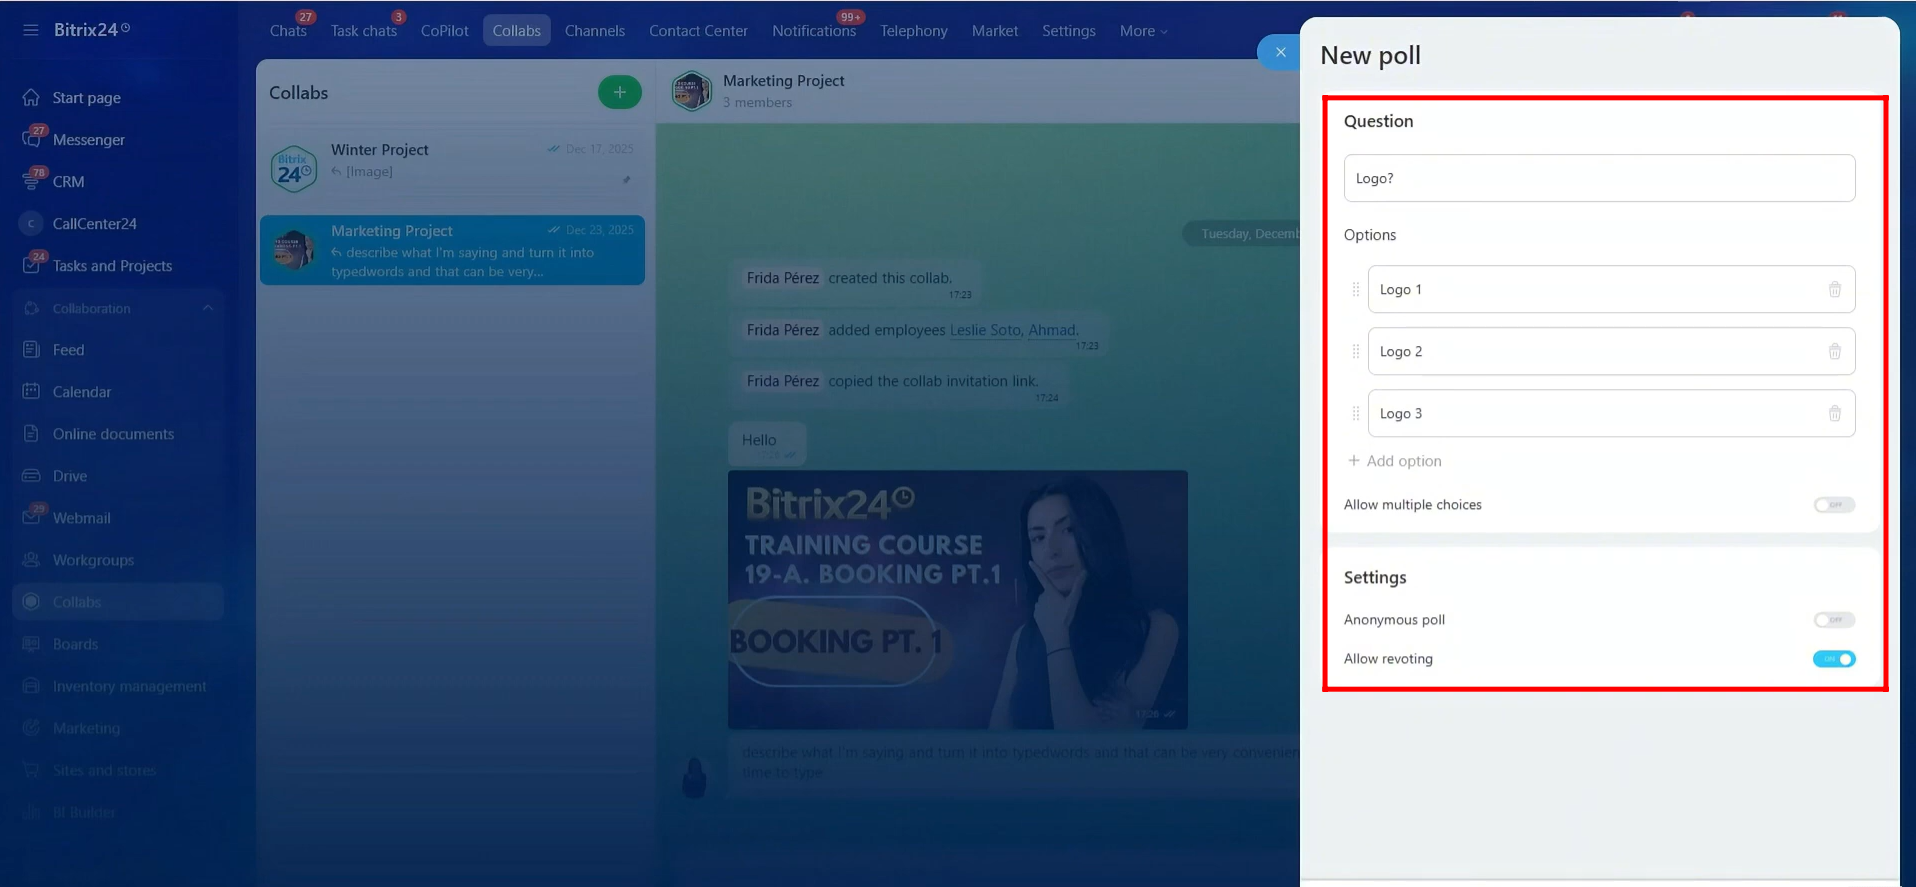Open CRM from left sidebar
Image resolution: width=1916 pixels, height=887 pixels.
tap(68, 182)
